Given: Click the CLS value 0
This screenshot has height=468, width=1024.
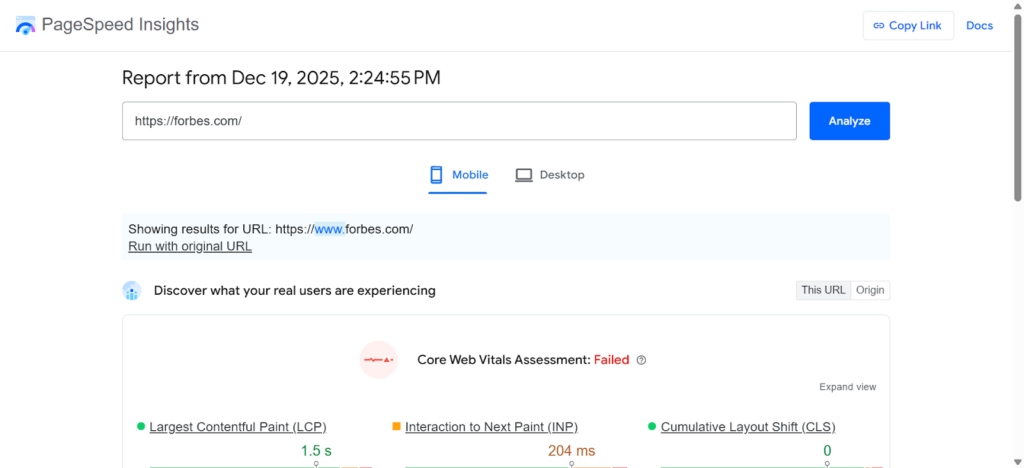Looking at the screenshot, I should tap(827, 450).
